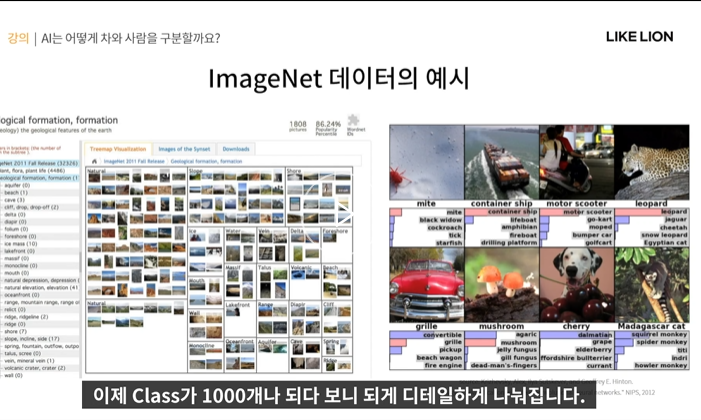Open the Shore treemap cell

point(319,197)
